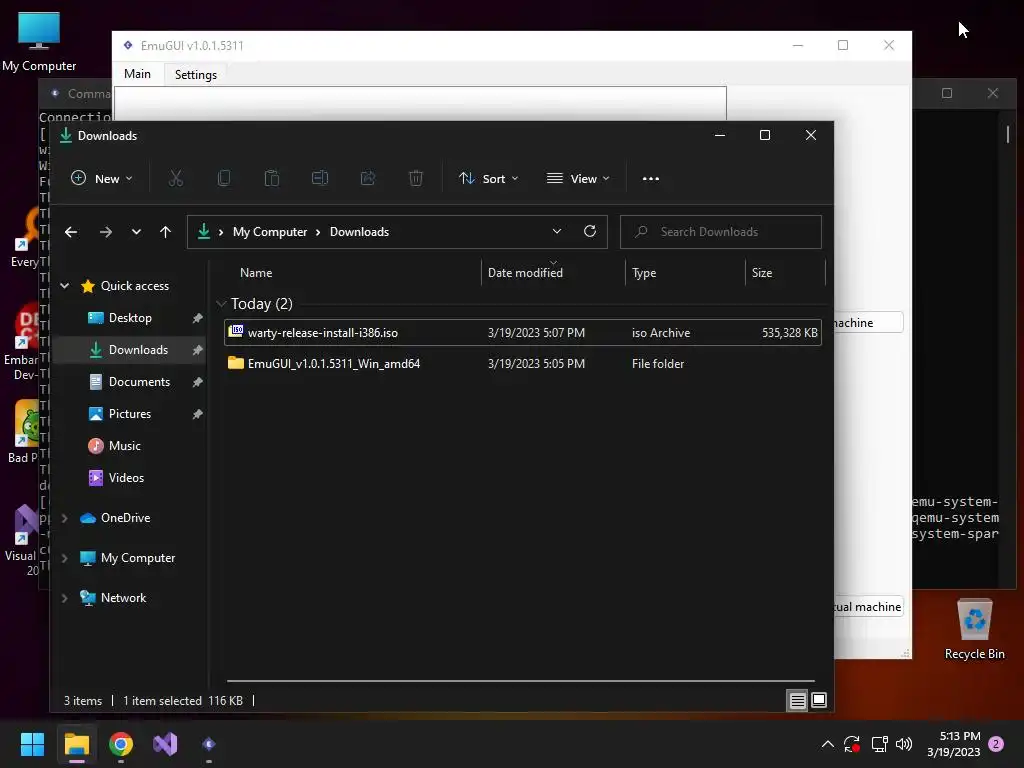Click the Cut icon in Explorer toolbar
The image size is (1024, 768).
click(176, 178)
